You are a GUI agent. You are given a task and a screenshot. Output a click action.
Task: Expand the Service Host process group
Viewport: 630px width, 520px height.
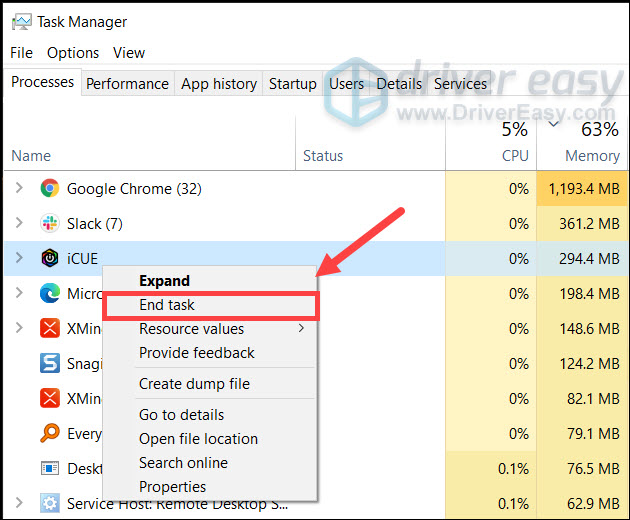(x=18, y=502)
